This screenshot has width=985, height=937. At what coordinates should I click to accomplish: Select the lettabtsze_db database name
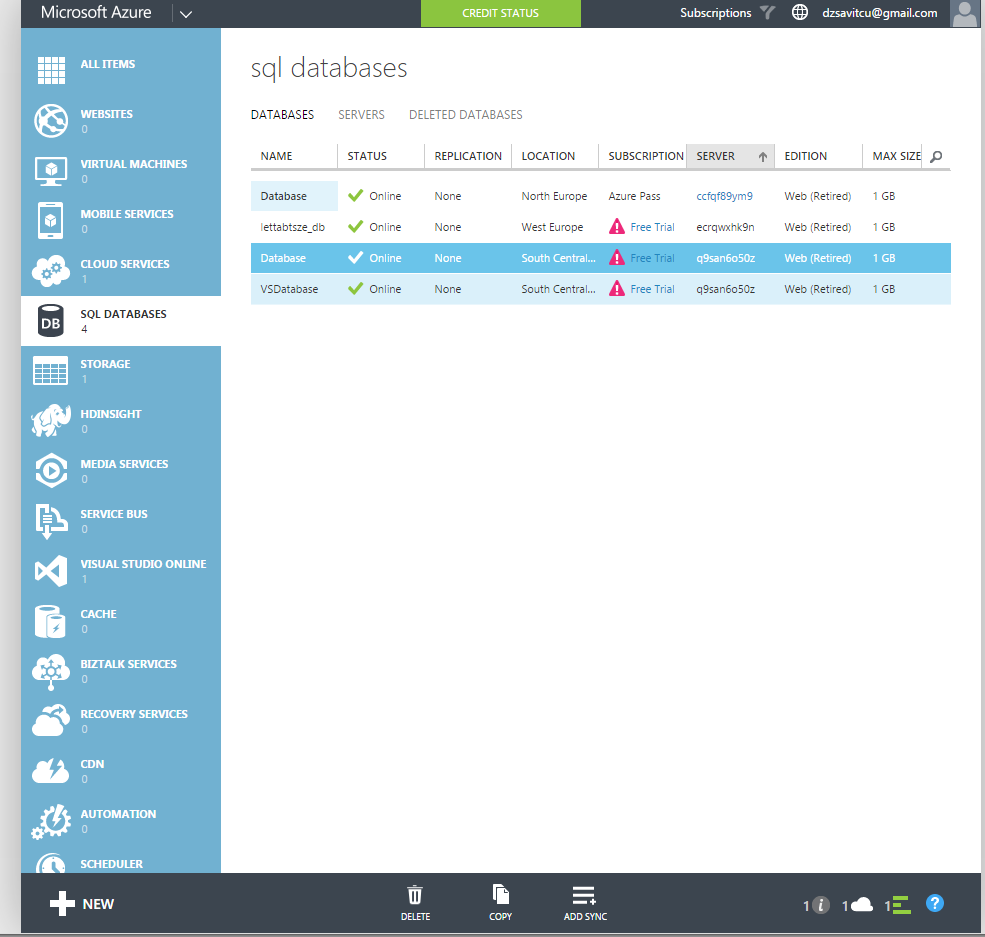[x=292, y=227]
